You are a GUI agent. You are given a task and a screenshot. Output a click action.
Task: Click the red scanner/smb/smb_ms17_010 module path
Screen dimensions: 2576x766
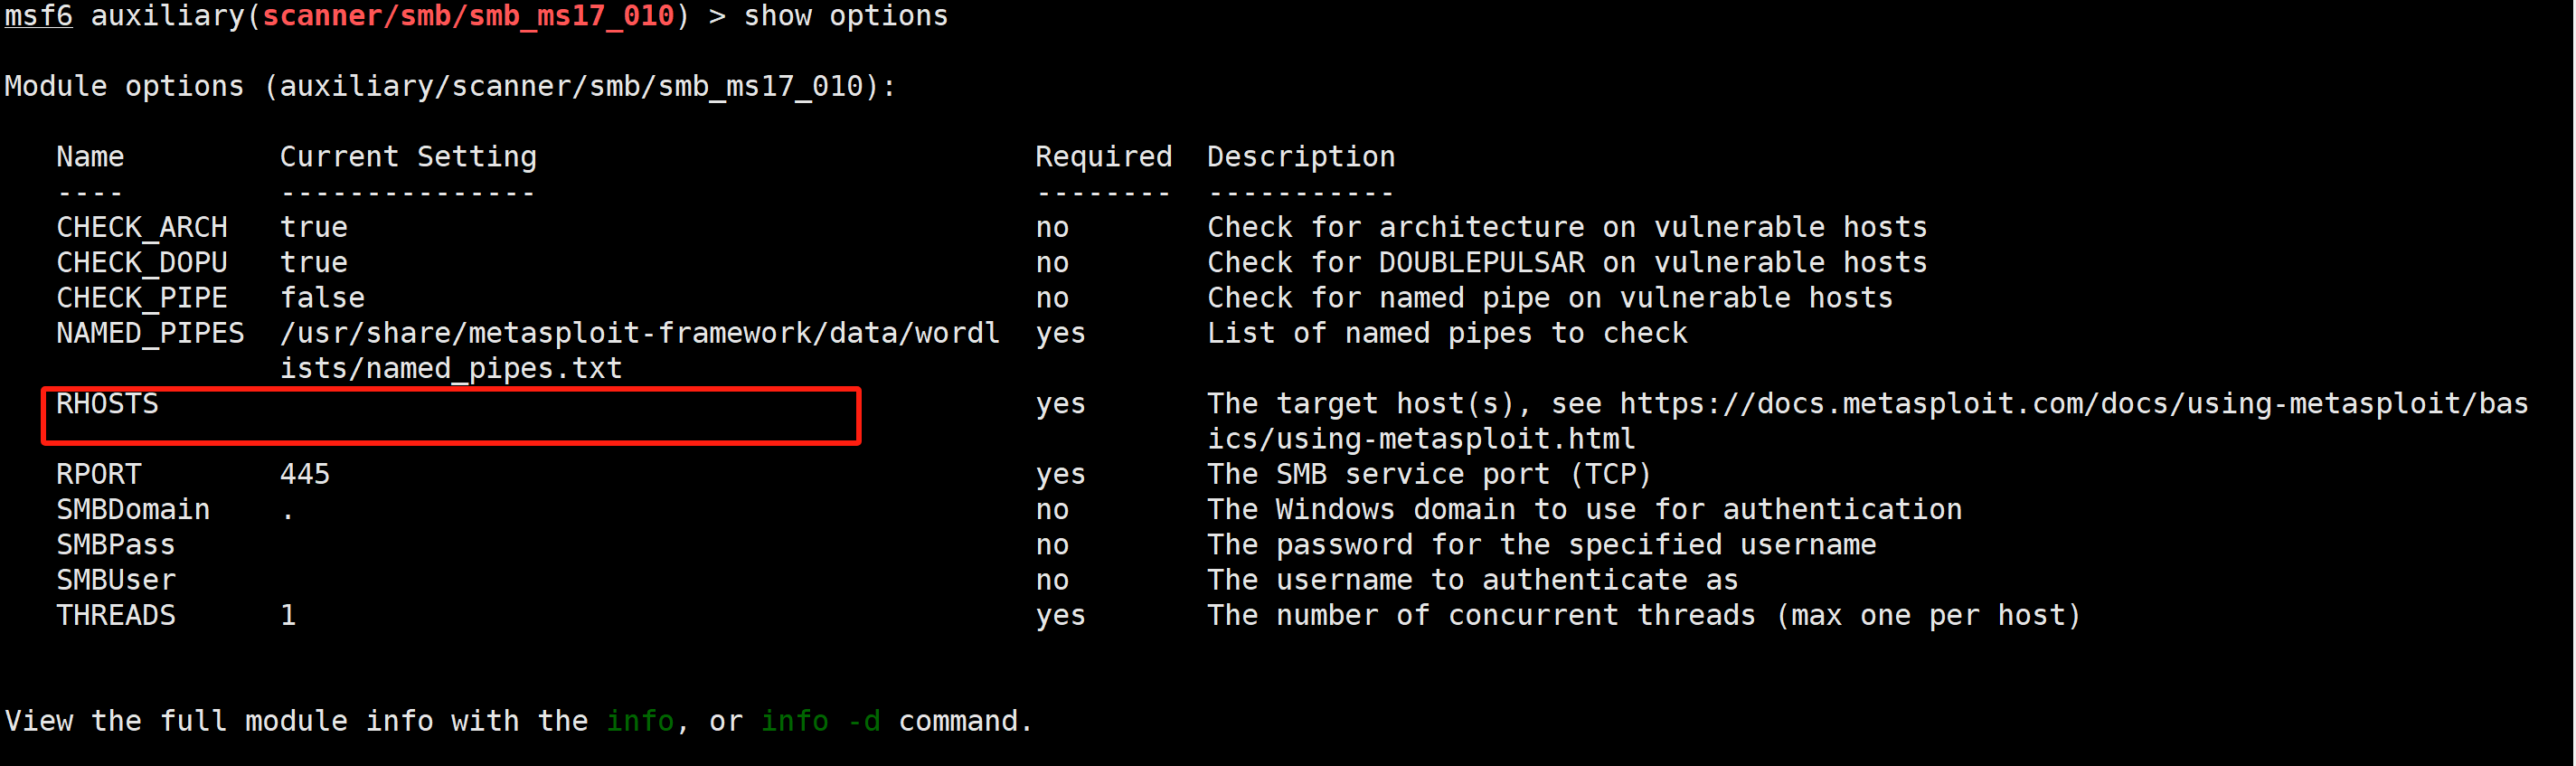pyautogui.click(x=468, y=16)
